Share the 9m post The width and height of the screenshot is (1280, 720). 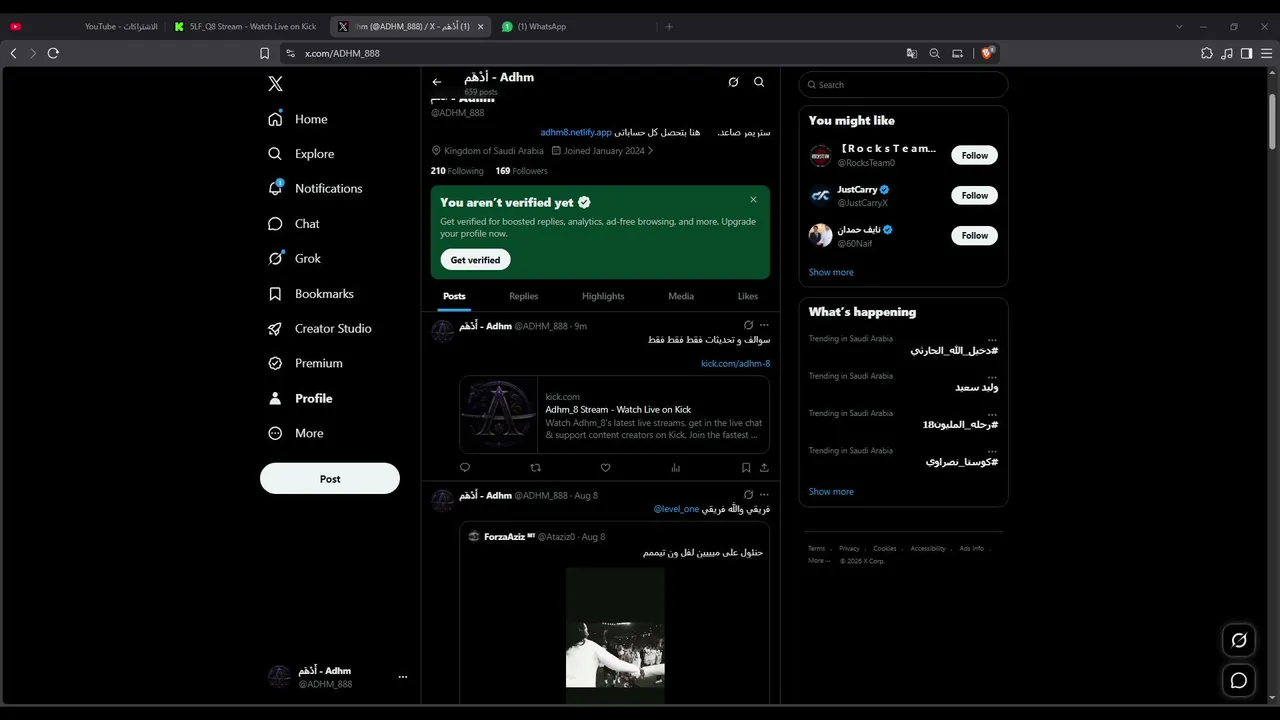764,467
